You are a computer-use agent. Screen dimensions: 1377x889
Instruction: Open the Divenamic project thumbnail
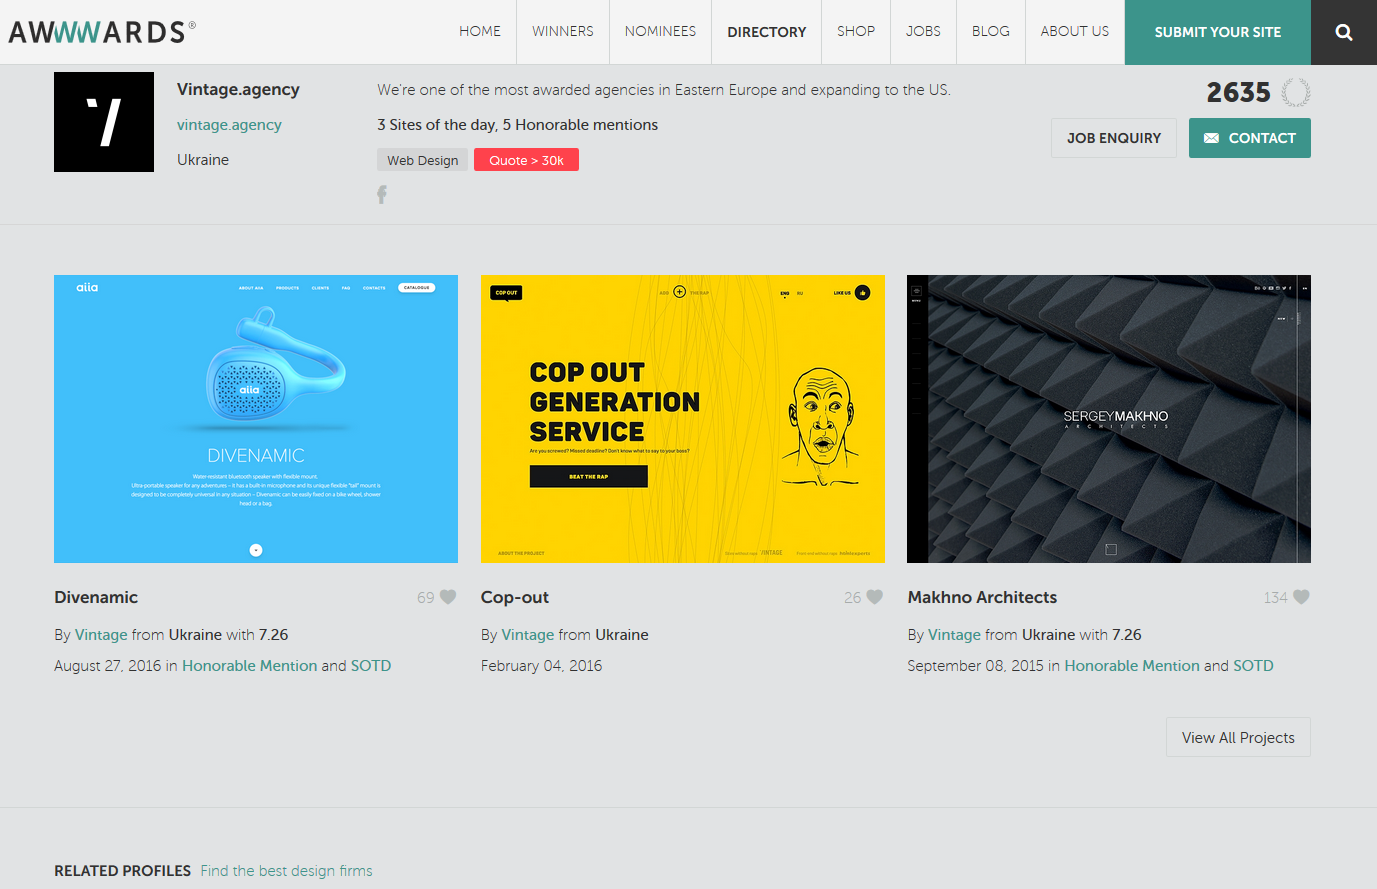pos(256,419)
